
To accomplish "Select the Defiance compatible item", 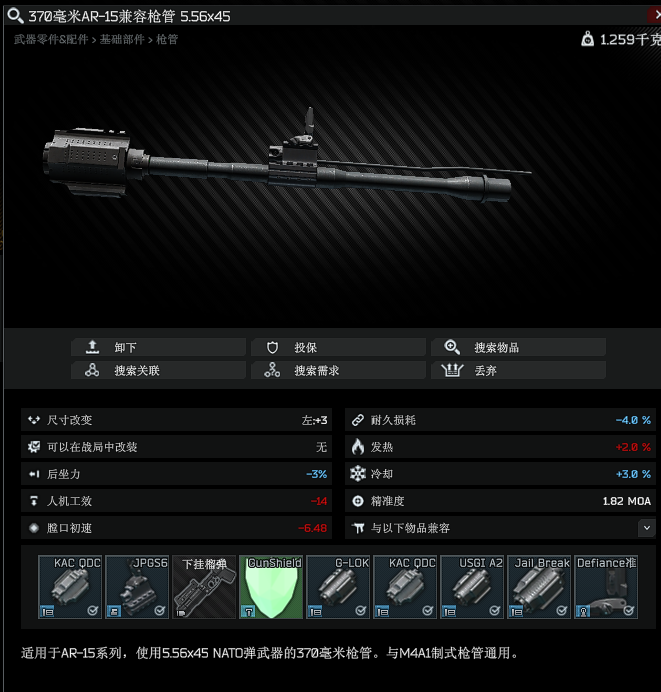I will 606,587.
